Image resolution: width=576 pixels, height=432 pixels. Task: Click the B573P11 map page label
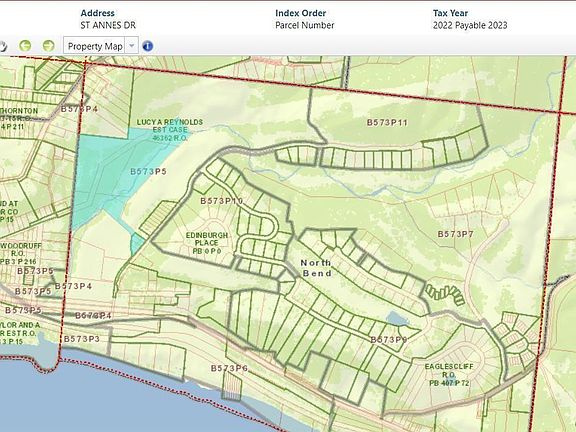pyautogui.click(x=387, y=122)
